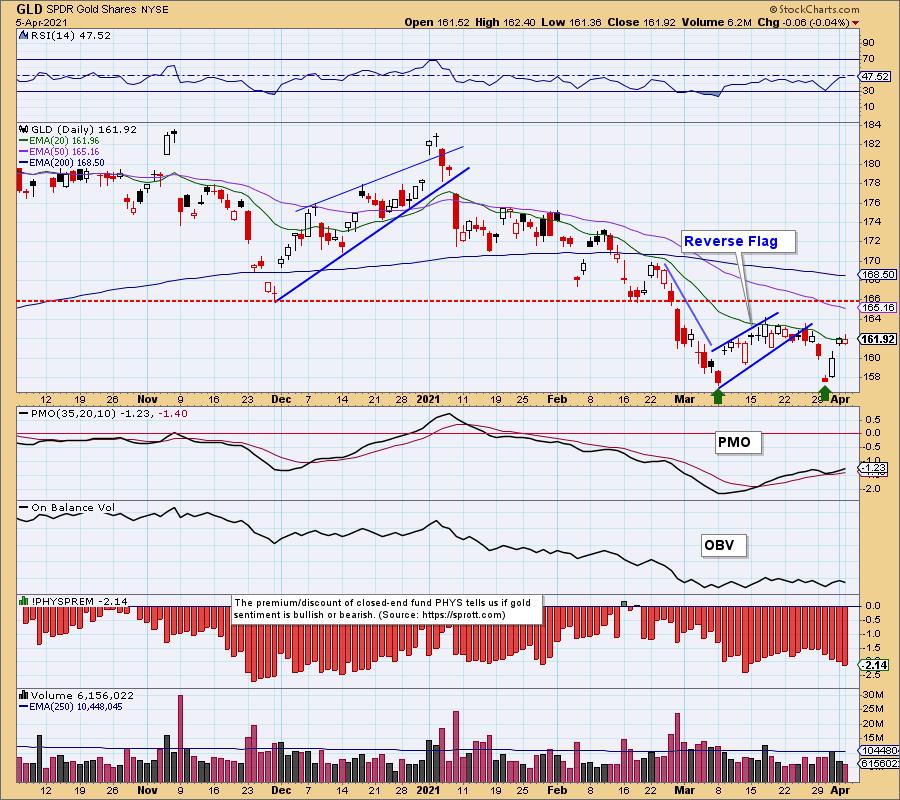This screenshot has width=900, height=800.
Task: Click the 161.92 last price tag
Action: point(878,339)
